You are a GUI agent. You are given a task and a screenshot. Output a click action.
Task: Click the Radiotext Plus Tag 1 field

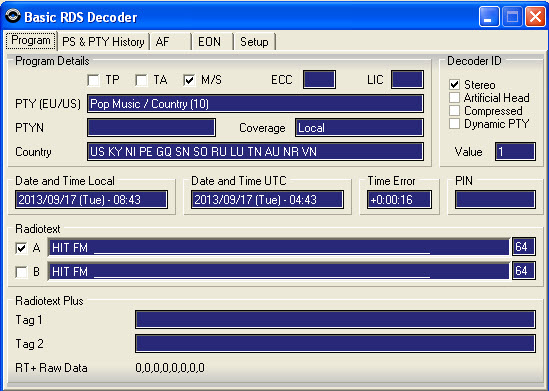pos(335,320)
